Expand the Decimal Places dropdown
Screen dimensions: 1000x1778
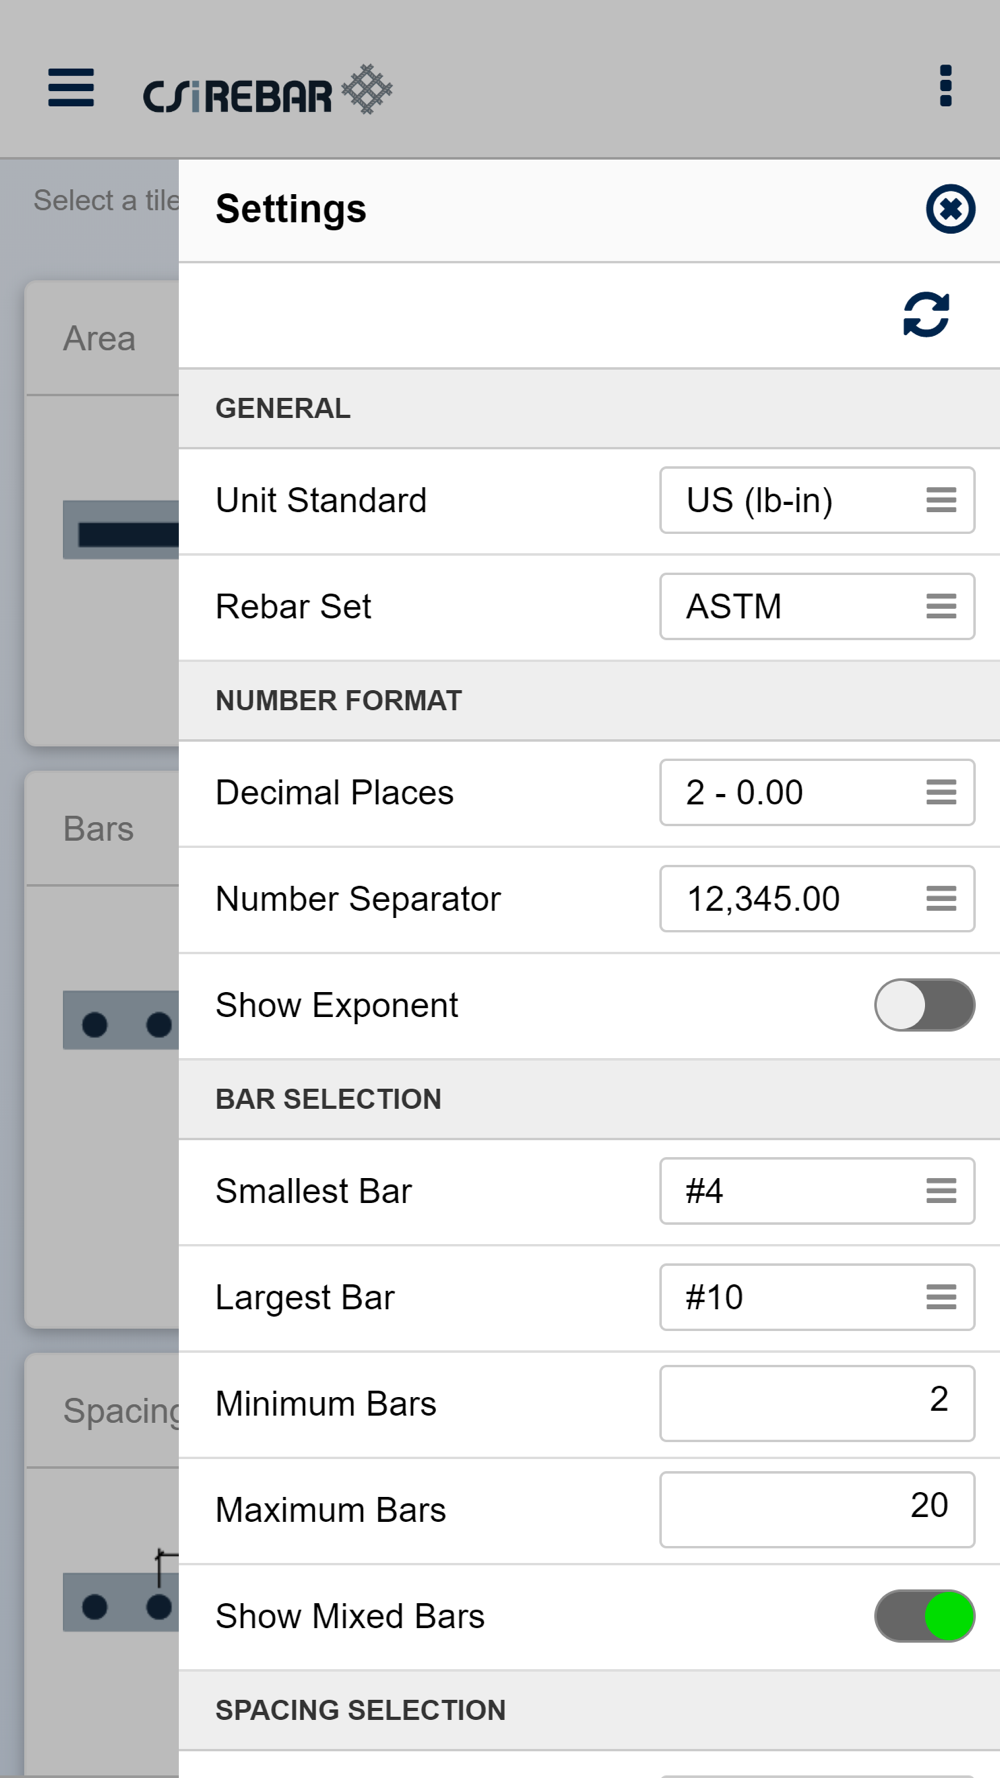tap(817, 792)
